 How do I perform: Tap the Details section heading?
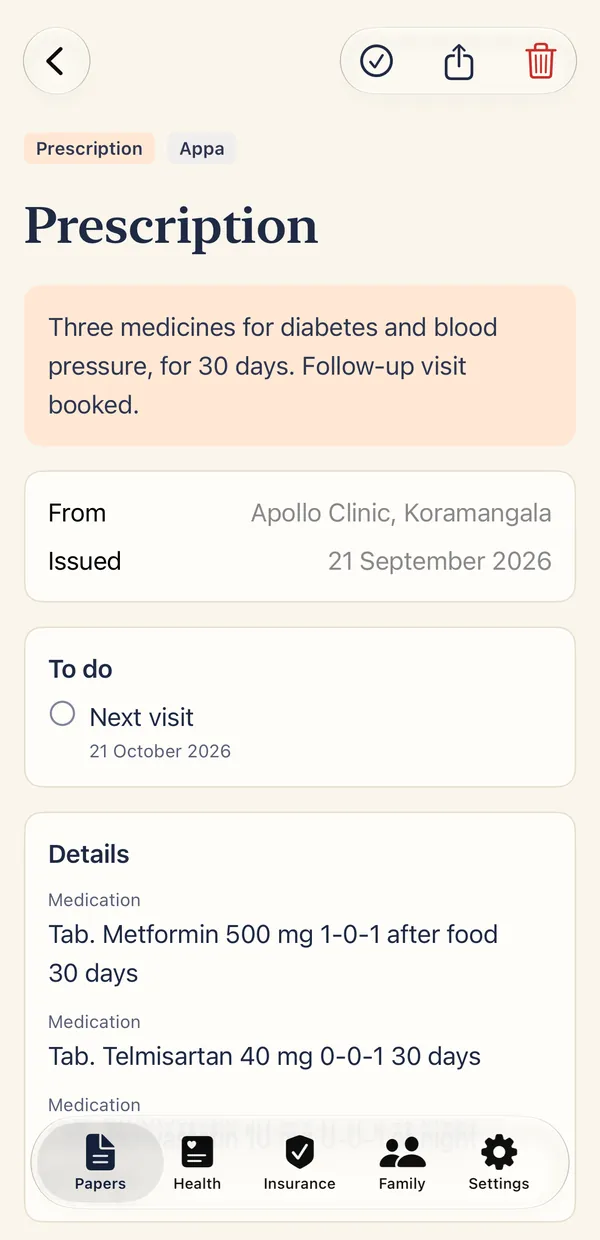(89, 854)
